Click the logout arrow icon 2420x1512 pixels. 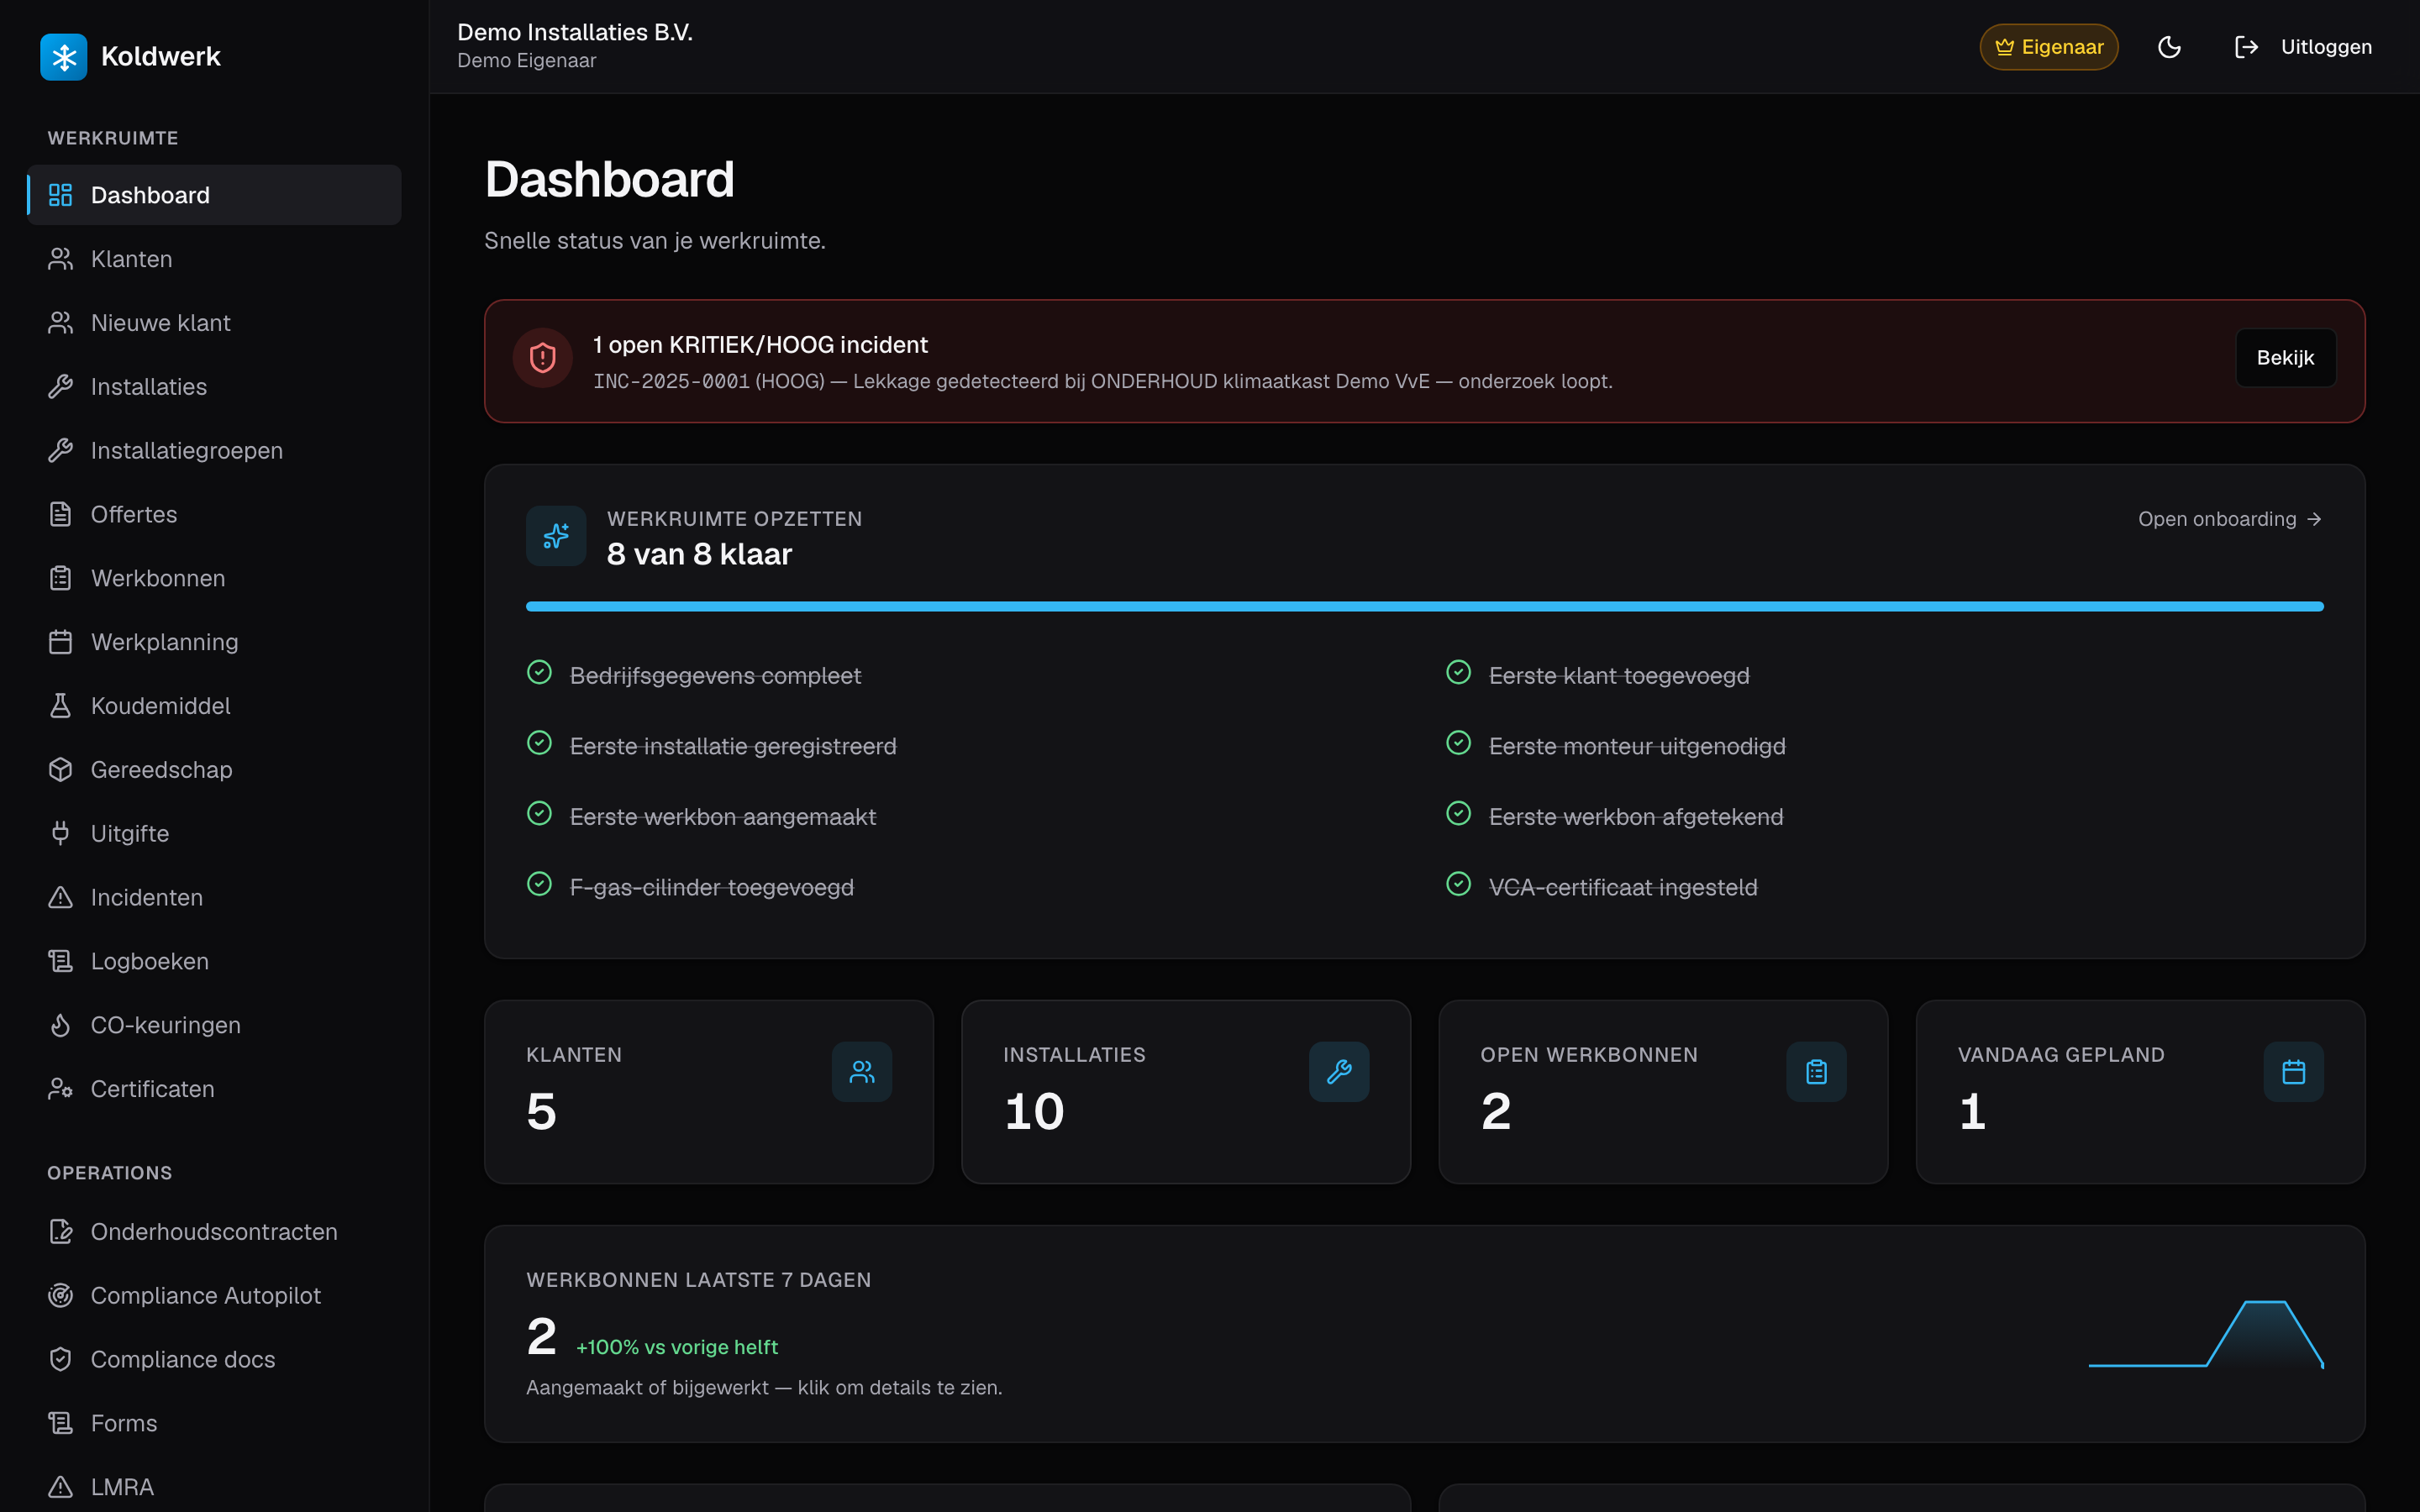(2246, 47)
